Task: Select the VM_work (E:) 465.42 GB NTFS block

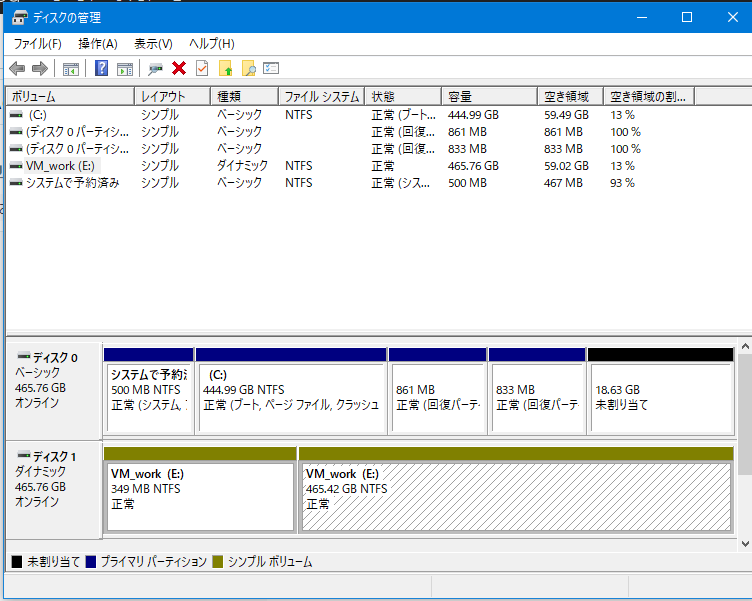Action: click(516, 490)
